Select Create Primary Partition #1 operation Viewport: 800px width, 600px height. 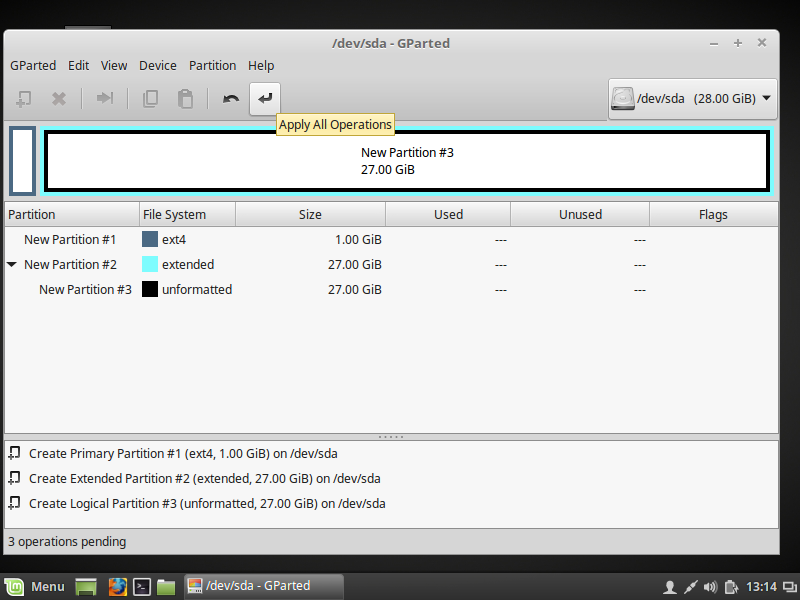tap(391, 454)
